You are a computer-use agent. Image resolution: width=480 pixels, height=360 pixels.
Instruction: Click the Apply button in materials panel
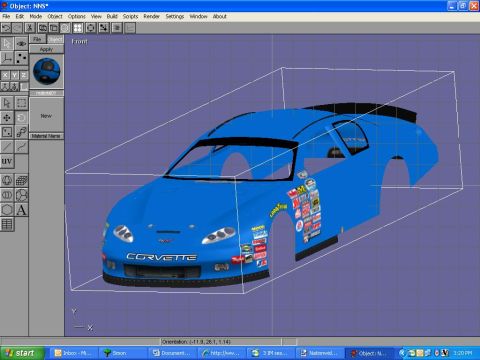pos(46,49)
